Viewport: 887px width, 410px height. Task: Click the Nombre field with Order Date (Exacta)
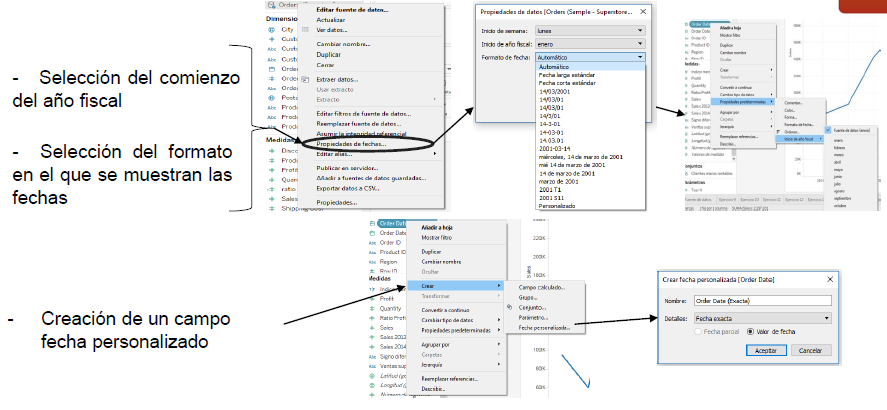point(763,301)
